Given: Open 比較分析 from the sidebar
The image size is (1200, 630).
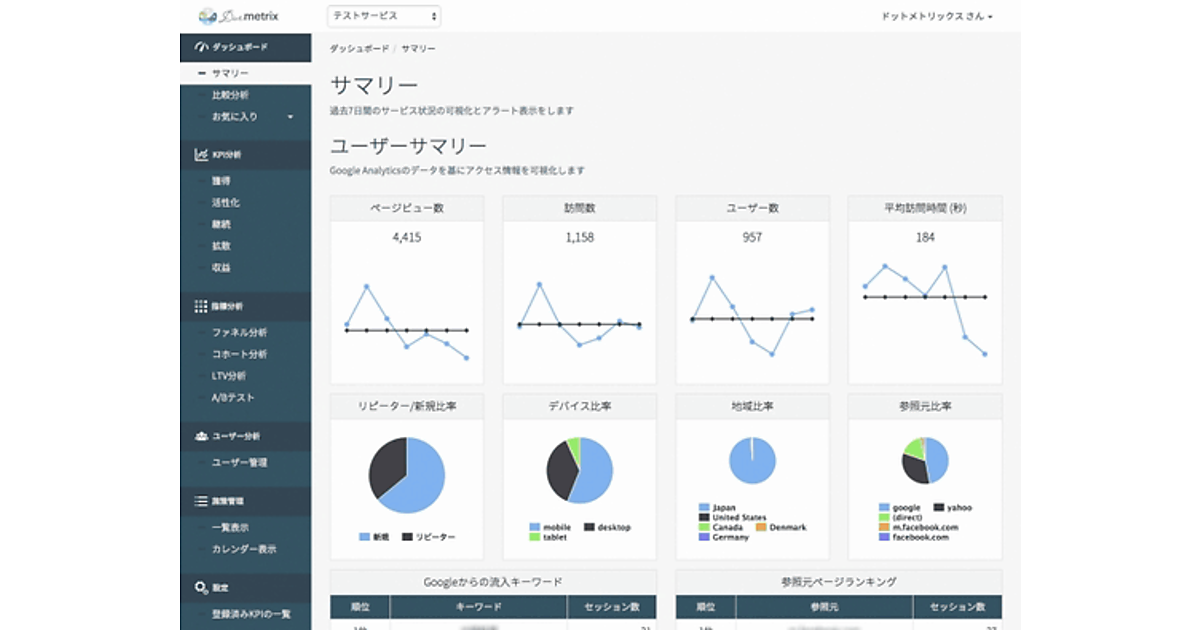Looking at the screenshot, I should tap(230, 95).
